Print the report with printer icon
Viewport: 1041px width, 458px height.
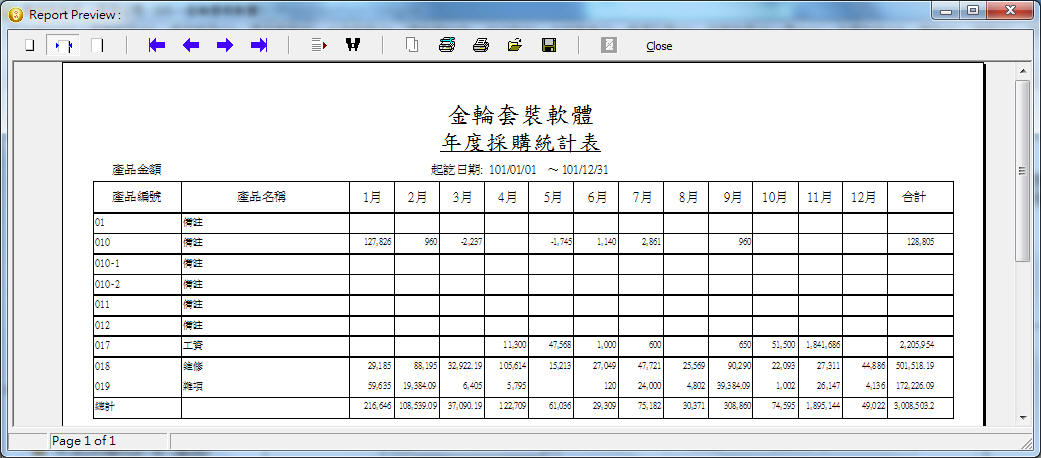(x=481, y=45)
